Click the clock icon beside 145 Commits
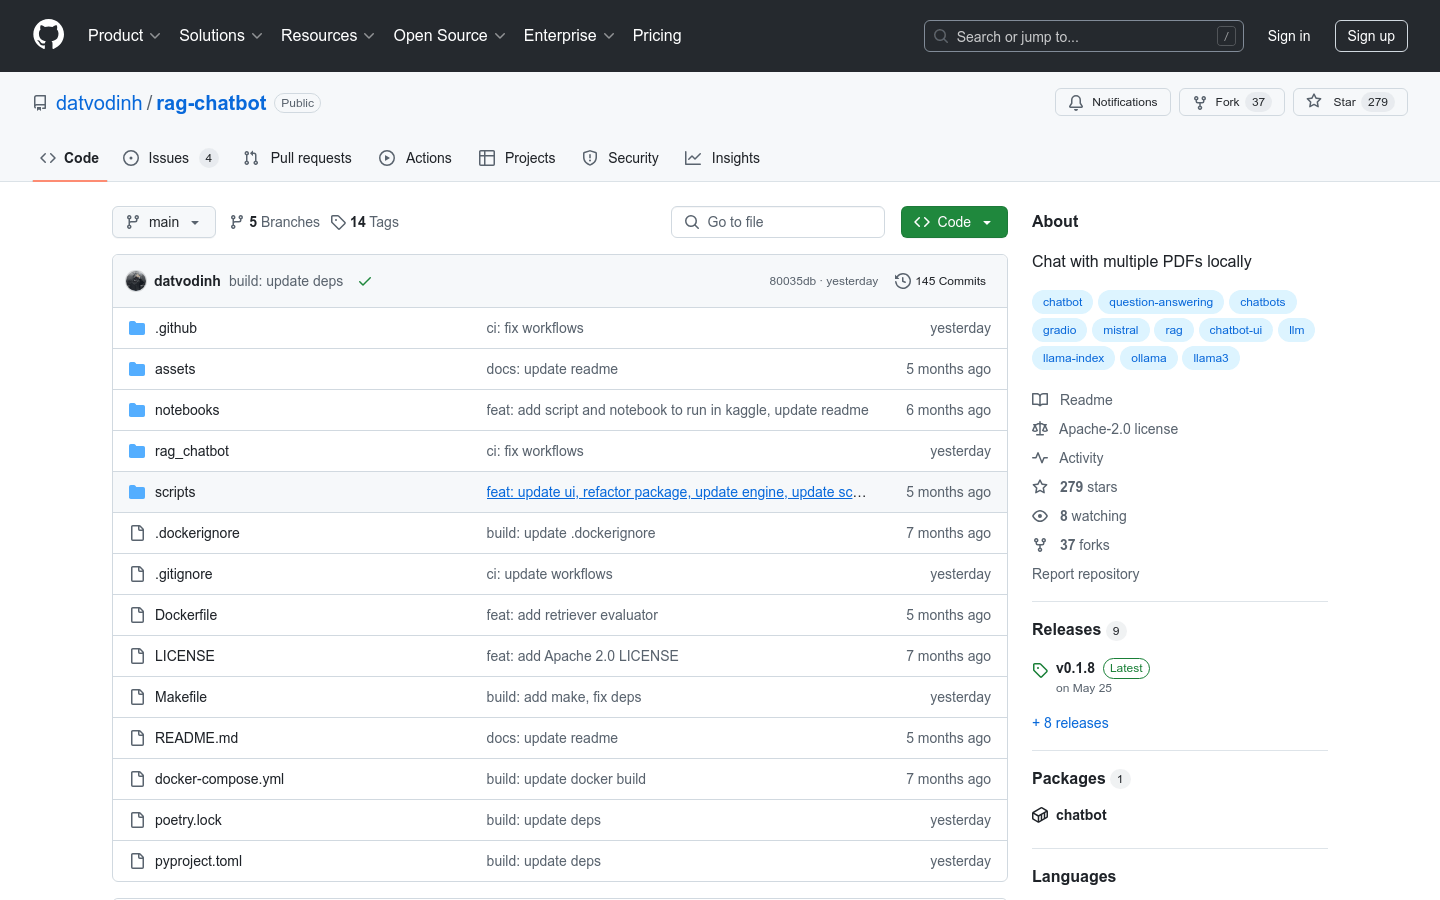Screen dimensions: 1440x900 tap(902, 281)
